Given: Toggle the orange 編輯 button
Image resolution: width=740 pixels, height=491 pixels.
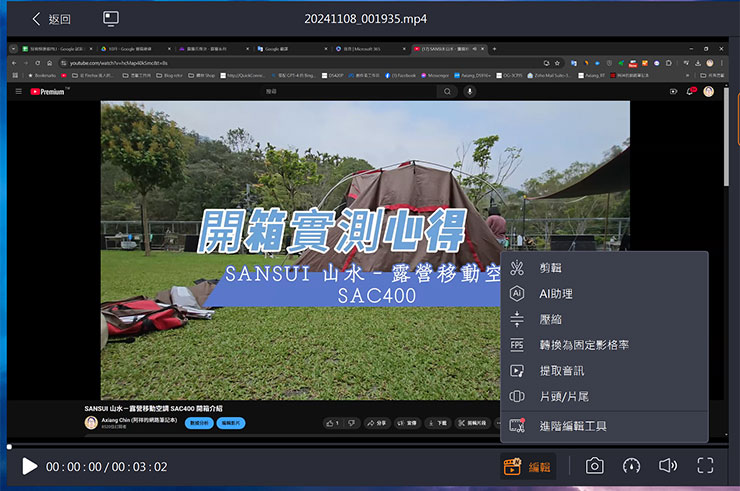Looking at the screenshot, I should (x=528, y=466).
